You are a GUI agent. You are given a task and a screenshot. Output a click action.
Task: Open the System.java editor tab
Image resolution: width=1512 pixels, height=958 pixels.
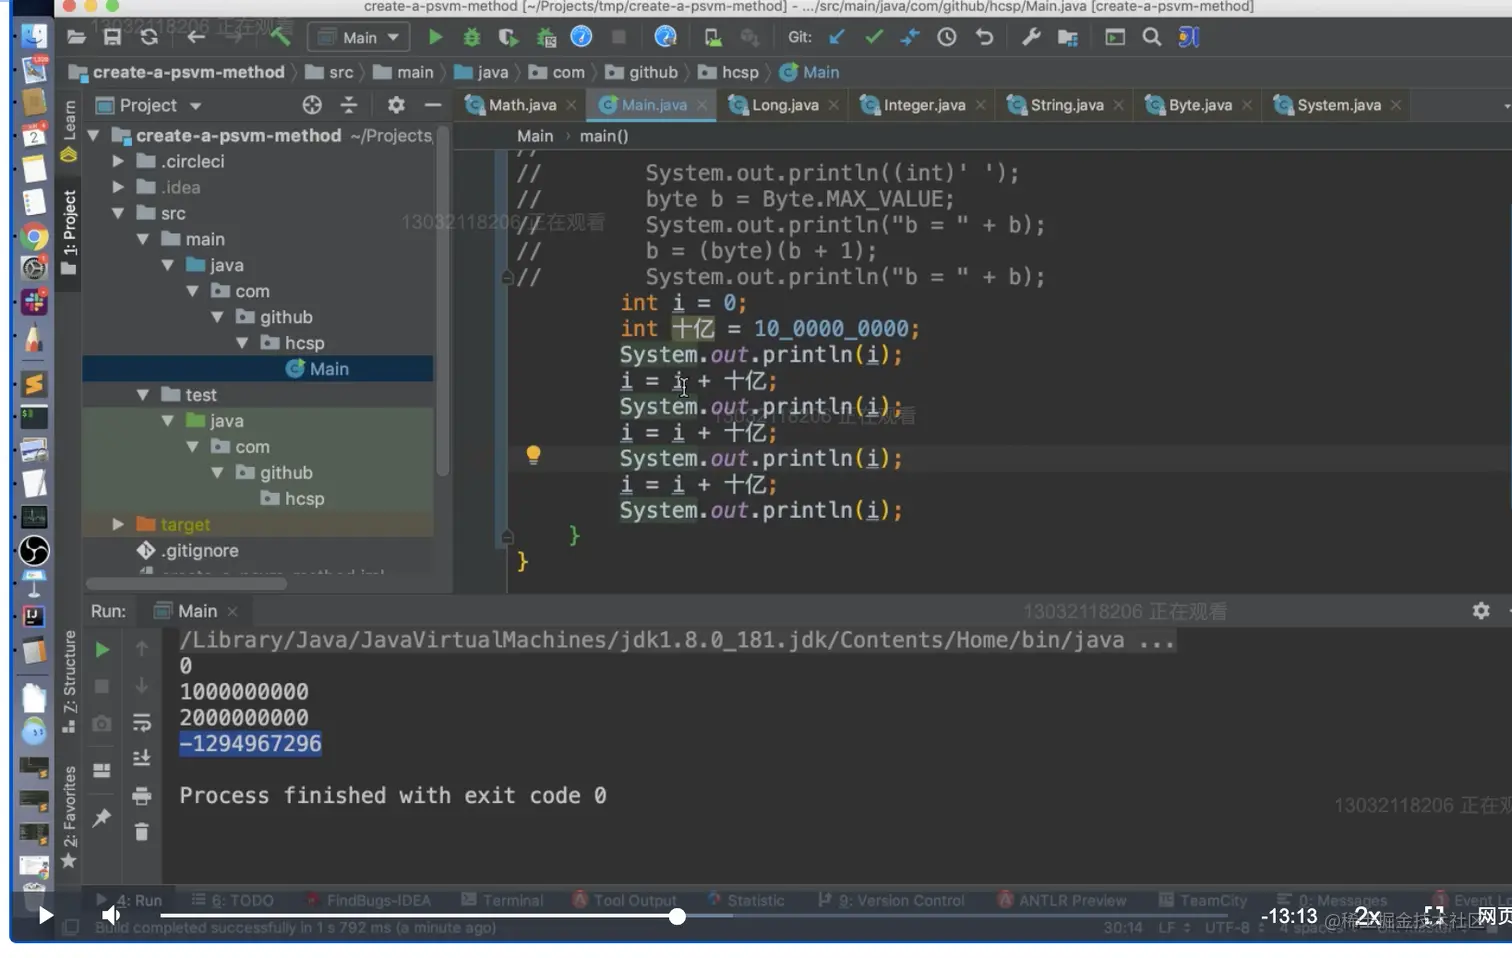click(x=1338, y=105)
